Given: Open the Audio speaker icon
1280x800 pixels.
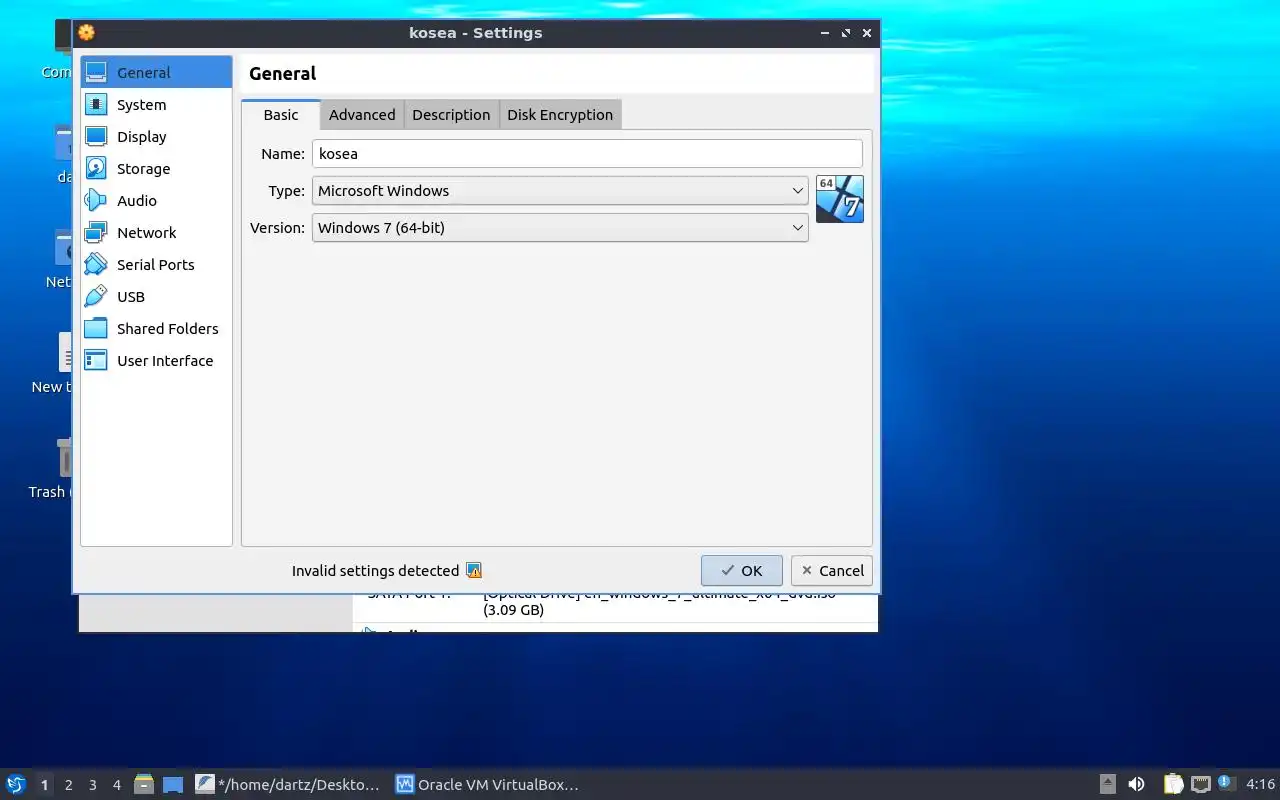Looking at the screenshot, I should pyautogui.click(x=96, y=200).
